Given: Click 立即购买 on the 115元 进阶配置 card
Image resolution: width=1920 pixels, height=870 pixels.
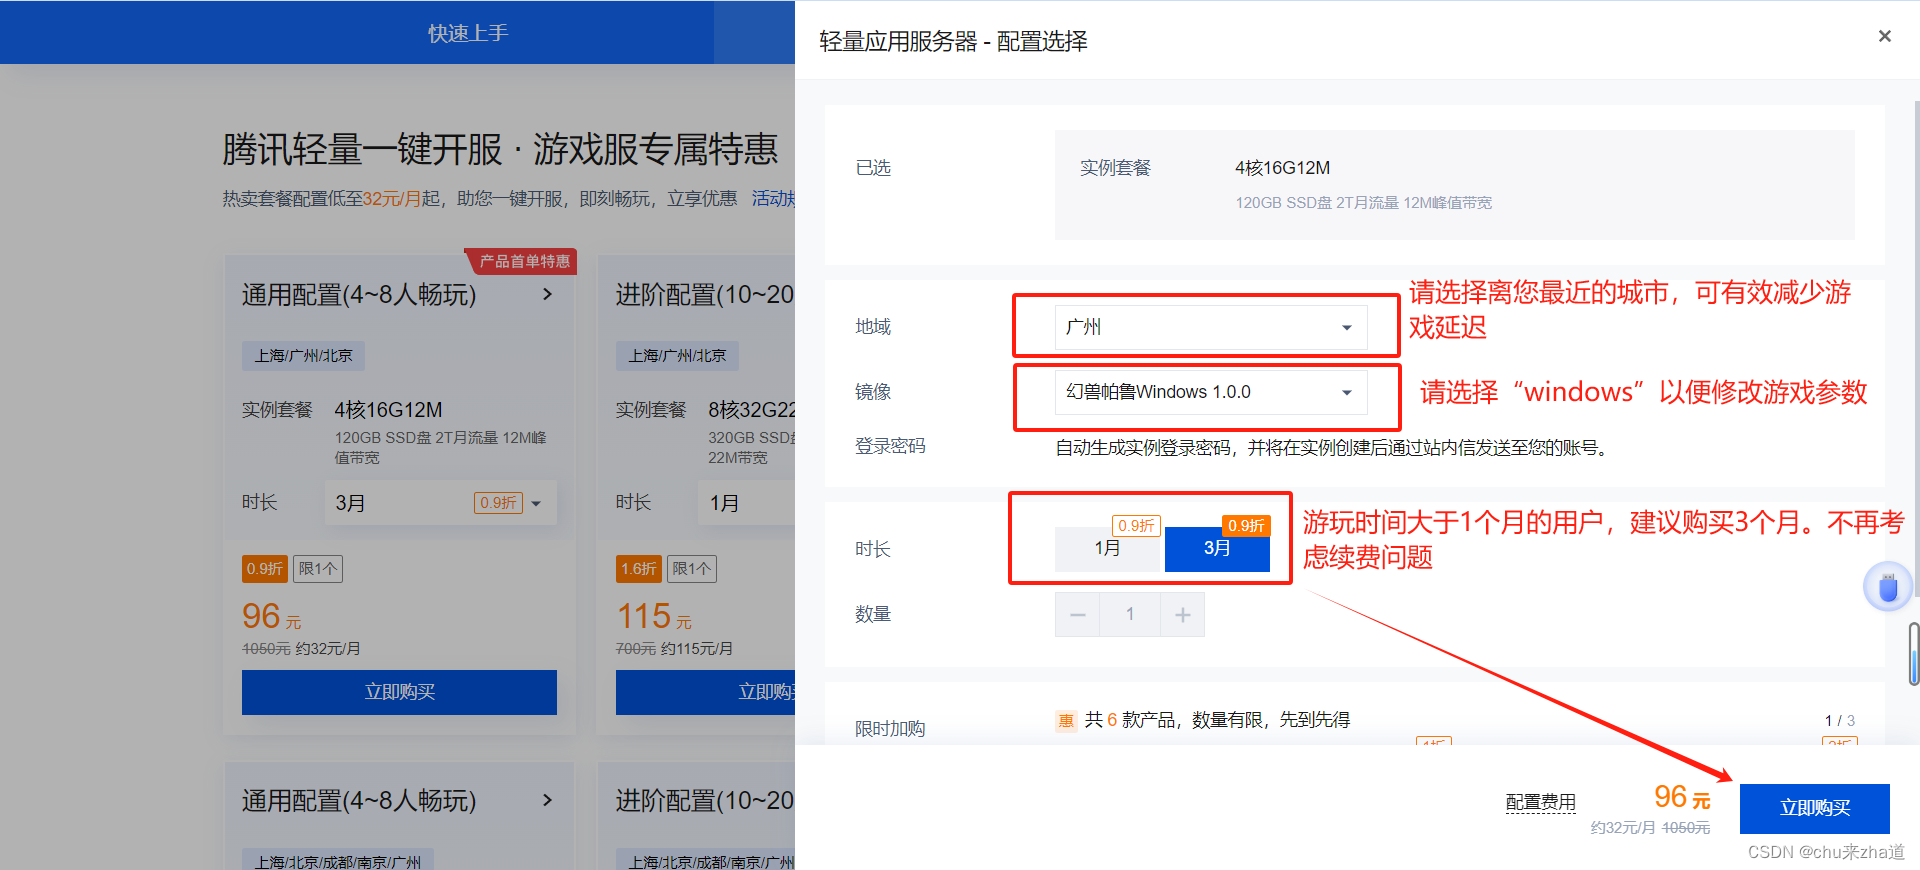Looking at the screenshot, I should click(705, 692).
